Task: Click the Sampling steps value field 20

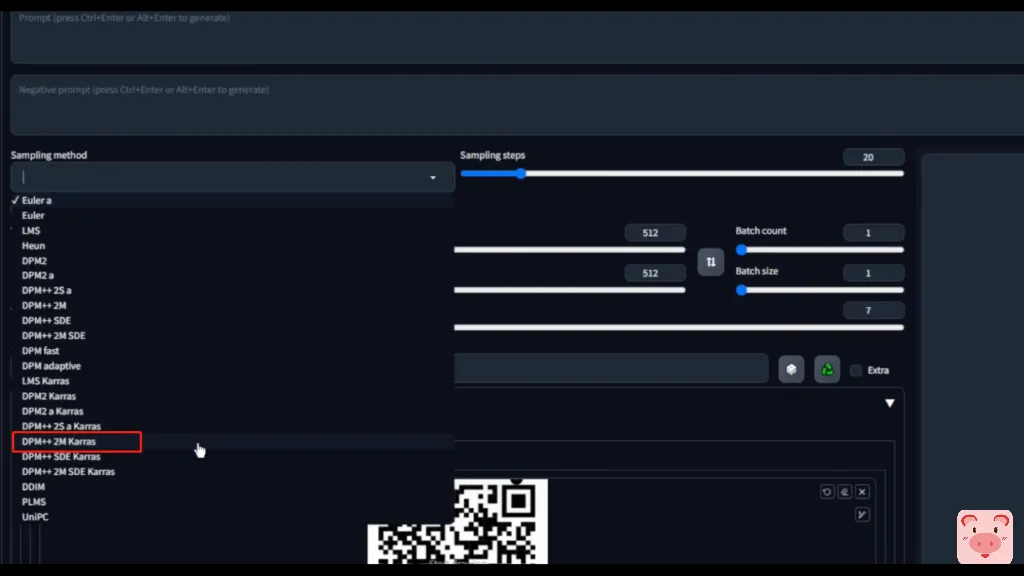Action: (x=873, y=157)
